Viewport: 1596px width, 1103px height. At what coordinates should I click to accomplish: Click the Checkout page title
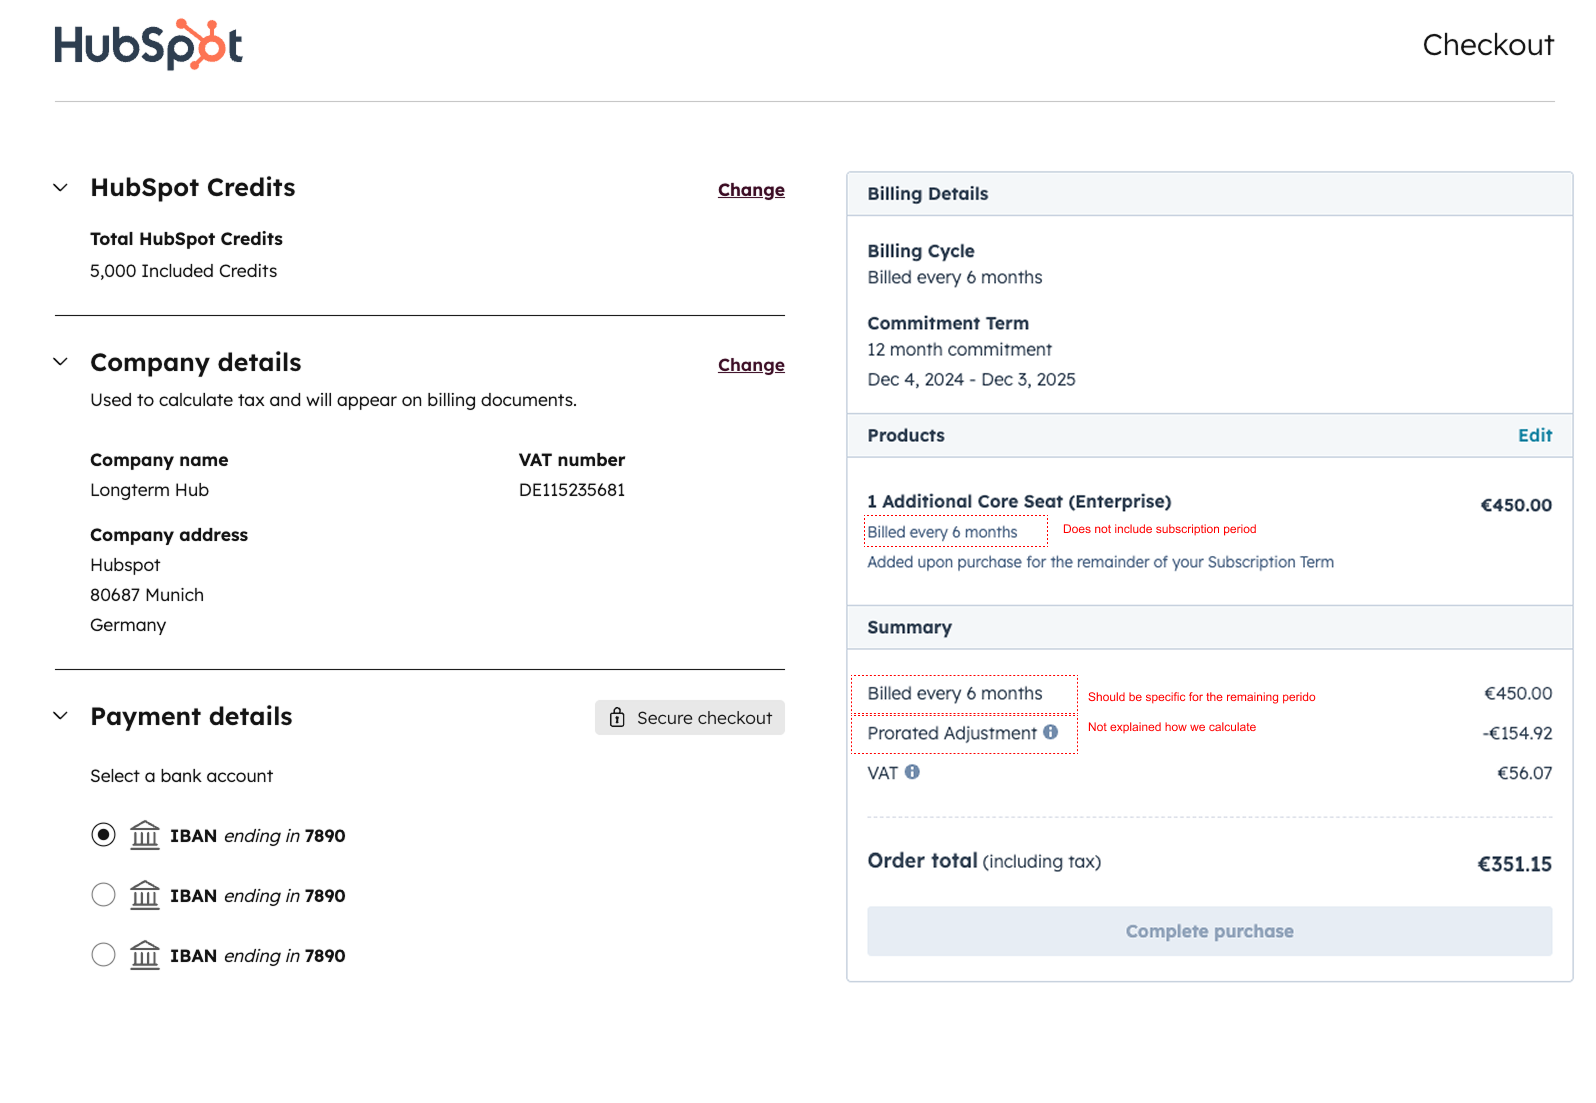[1488, 44]
